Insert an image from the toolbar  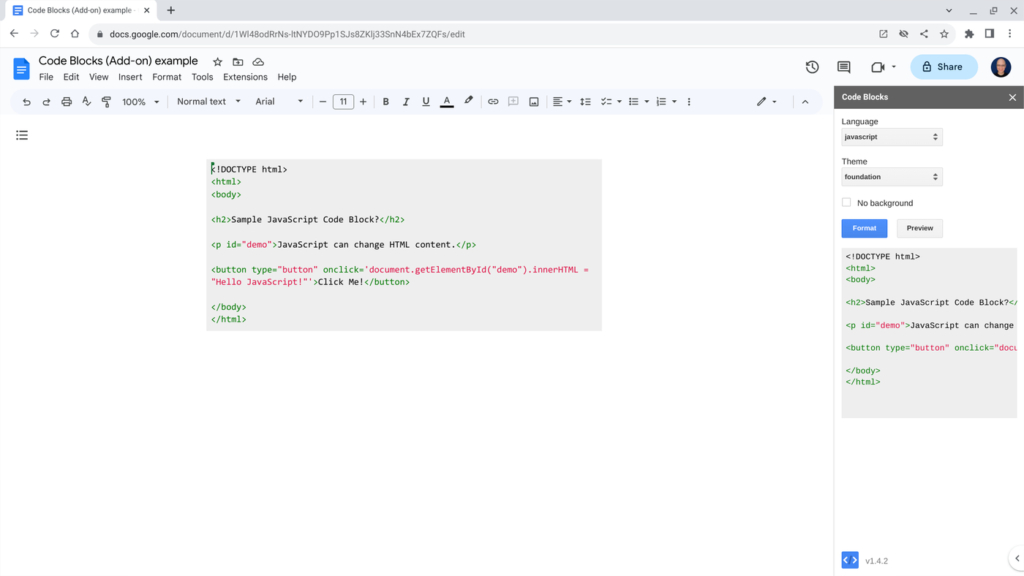tap(533, 101)
